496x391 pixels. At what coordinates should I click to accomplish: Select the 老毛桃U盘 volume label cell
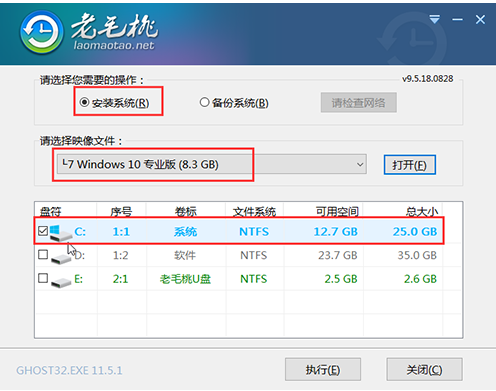(185, 279)
